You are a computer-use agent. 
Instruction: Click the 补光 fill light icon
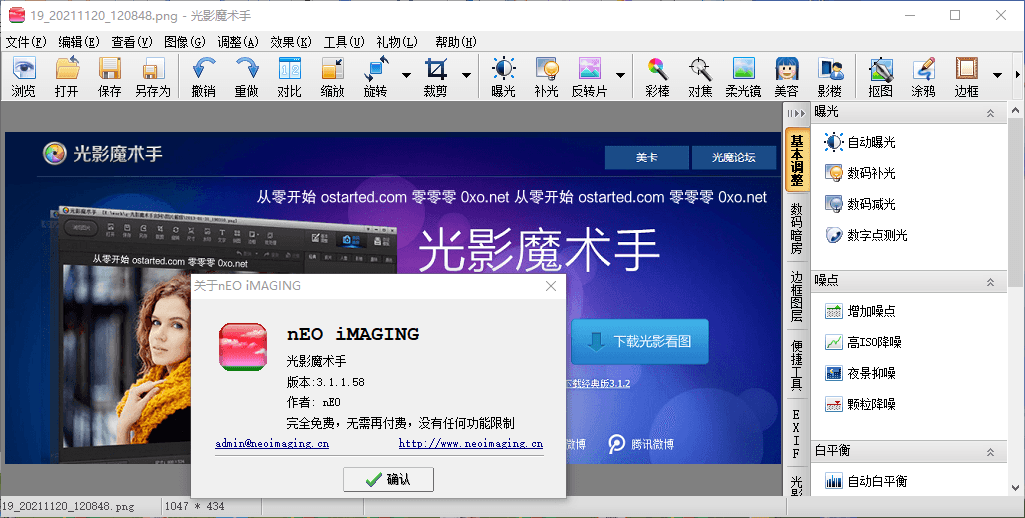546,77
